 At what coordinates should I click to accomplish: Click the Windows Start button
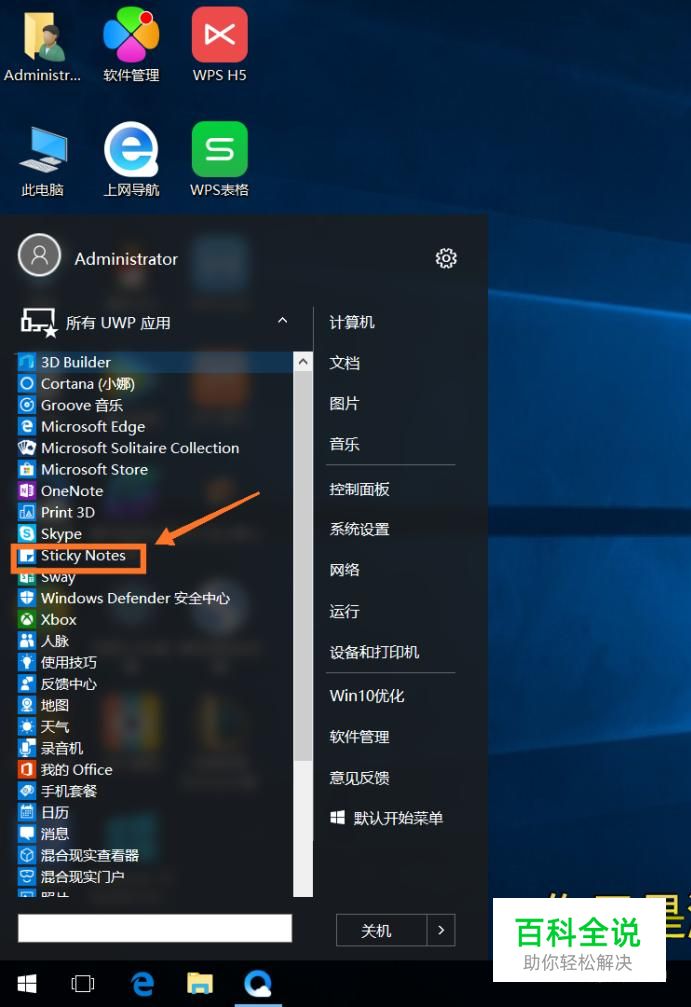click(x=26, y=983)
